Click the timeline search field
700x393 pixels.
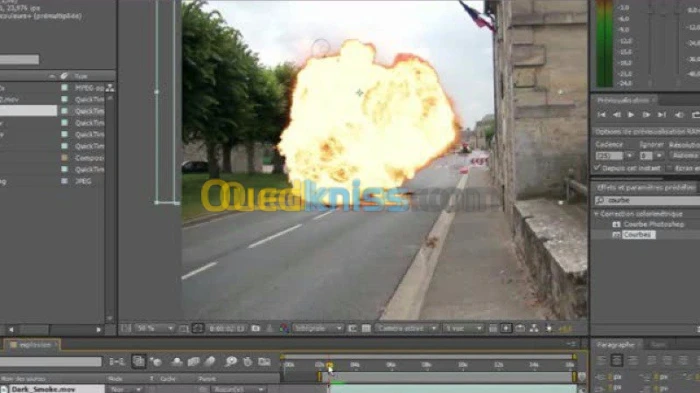click(50, 362)
